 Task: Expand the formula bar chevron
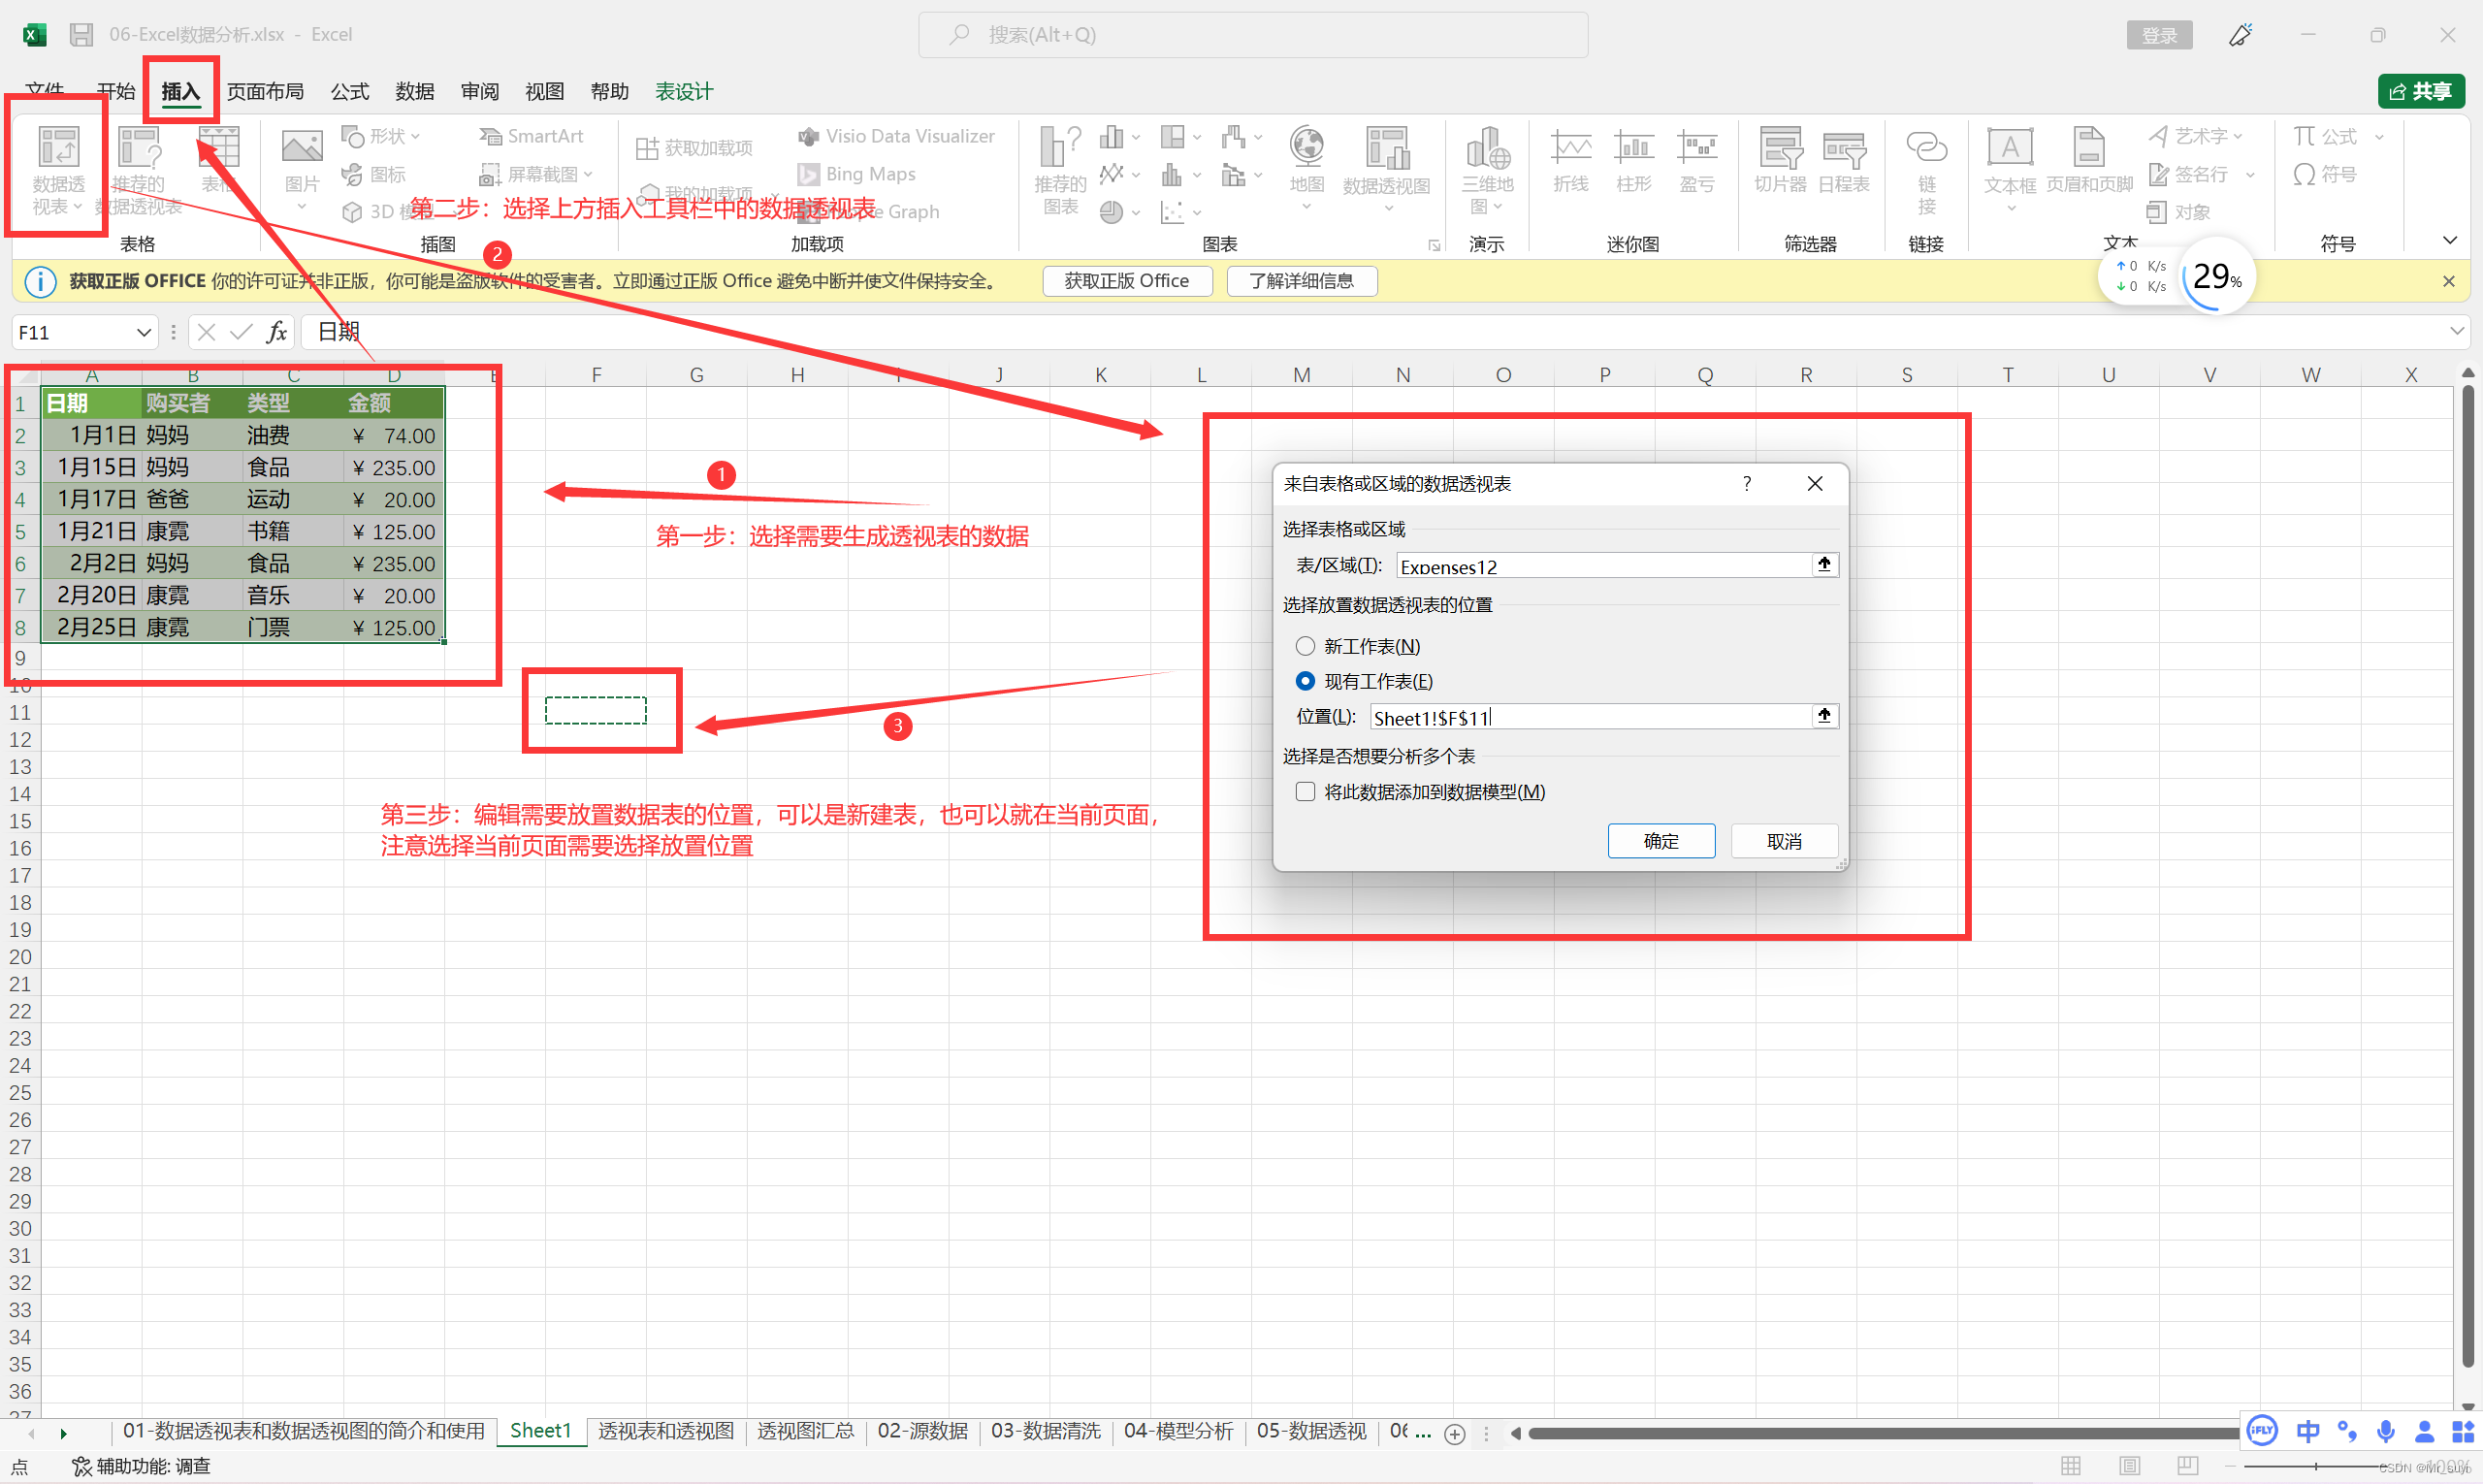click(2456, 331)
